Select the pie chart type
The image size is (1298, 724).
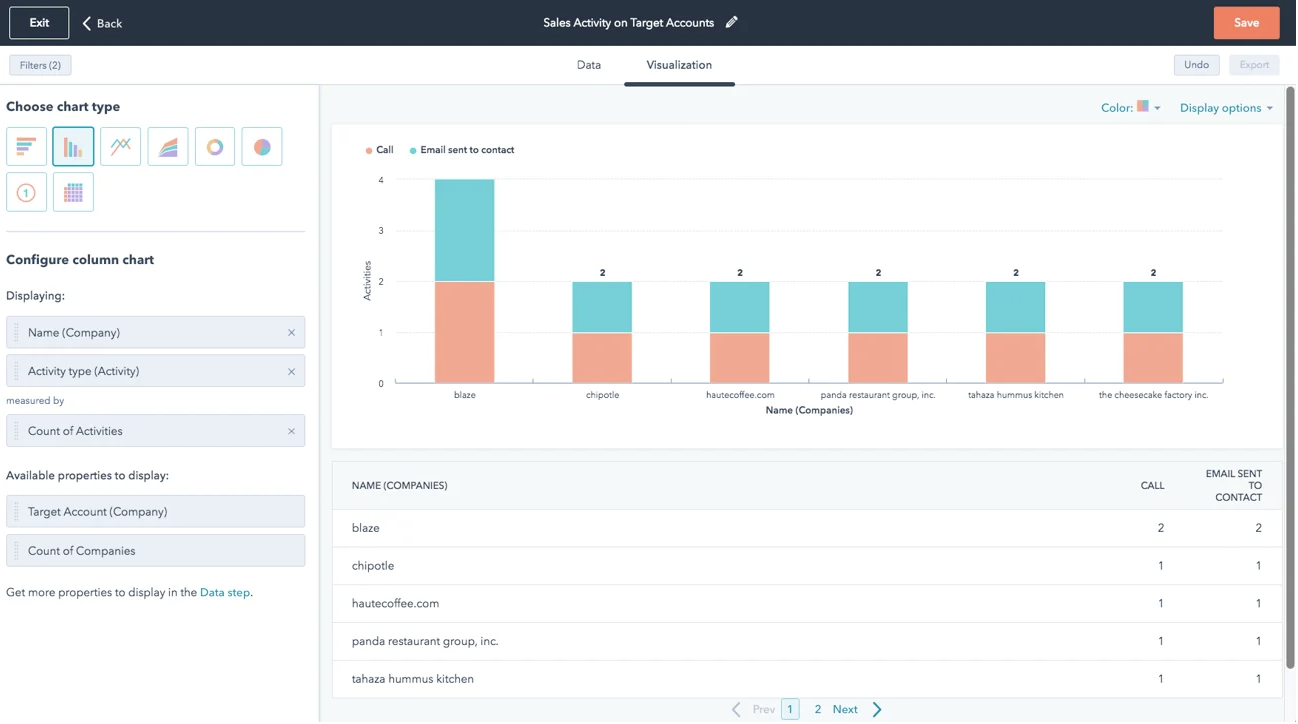[x=262, y=147]
